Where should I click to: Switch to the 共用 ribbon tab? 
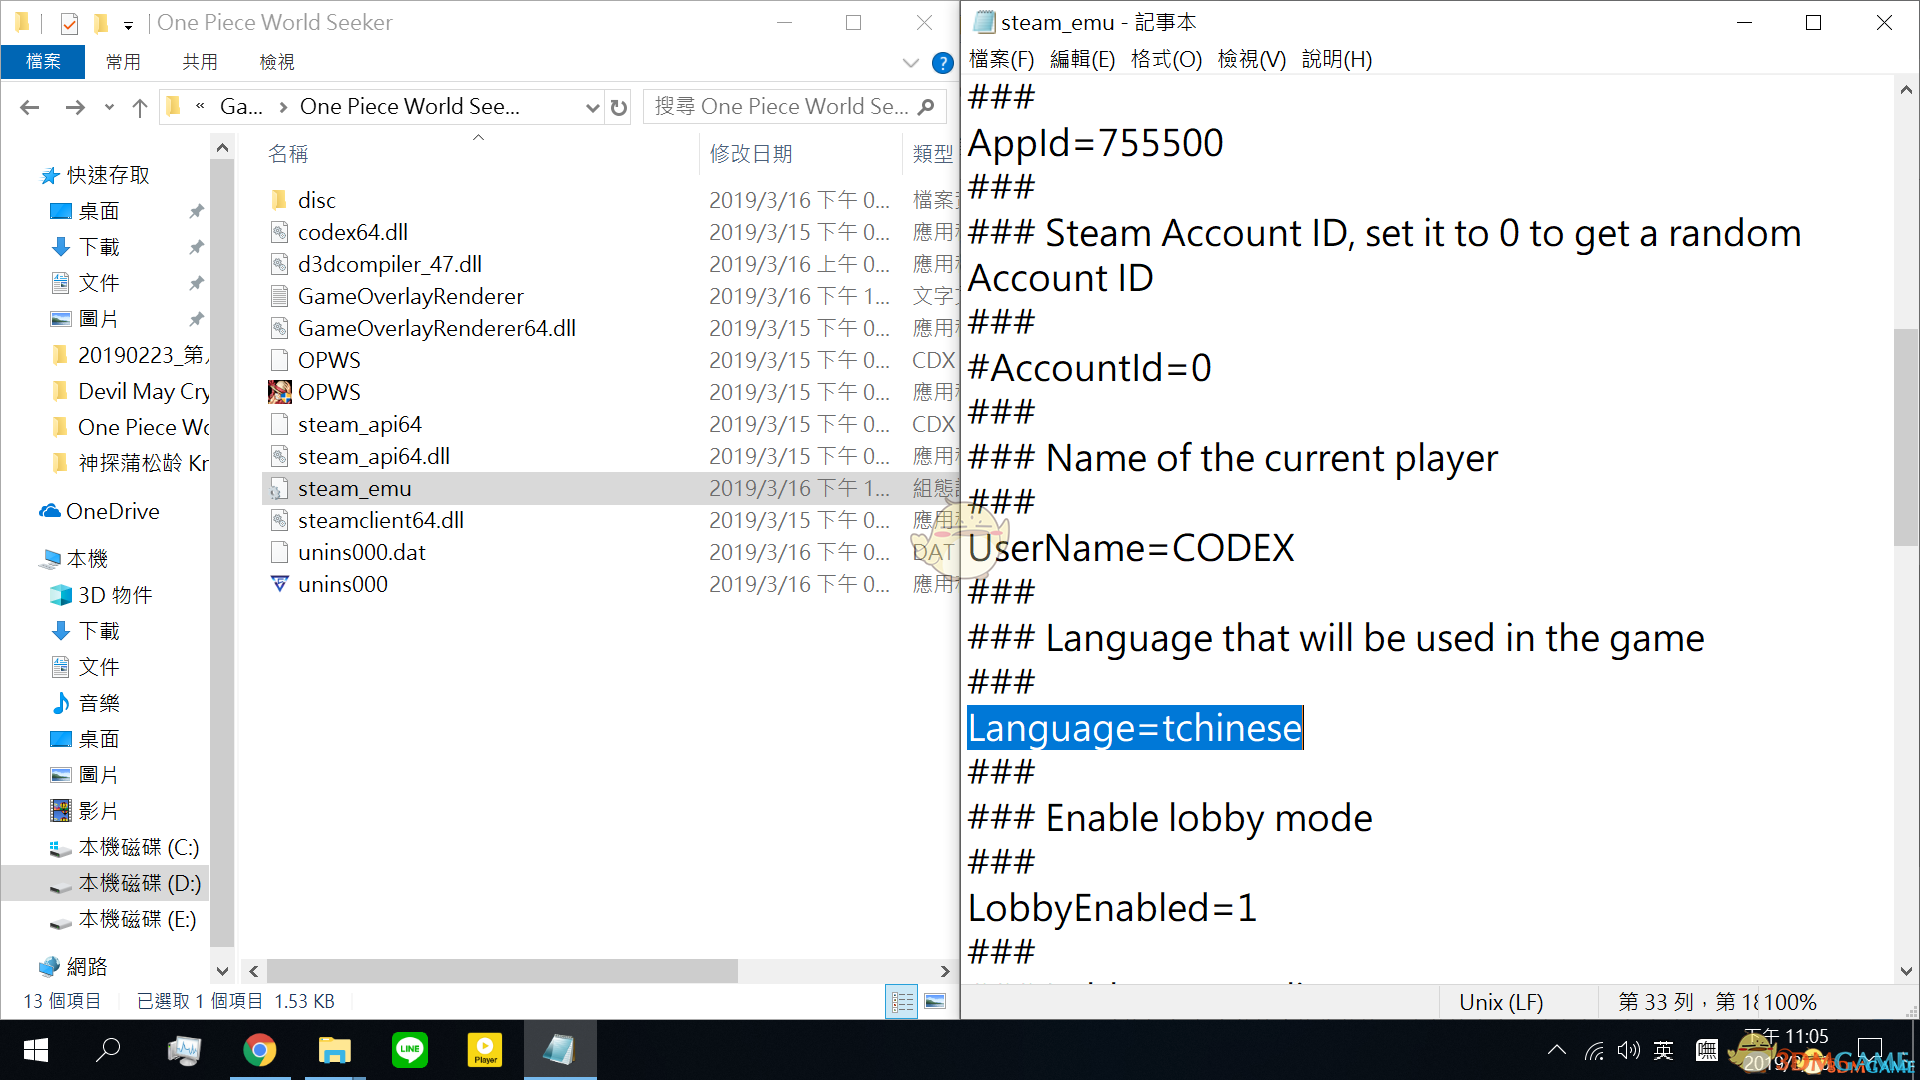coord(200,62)
